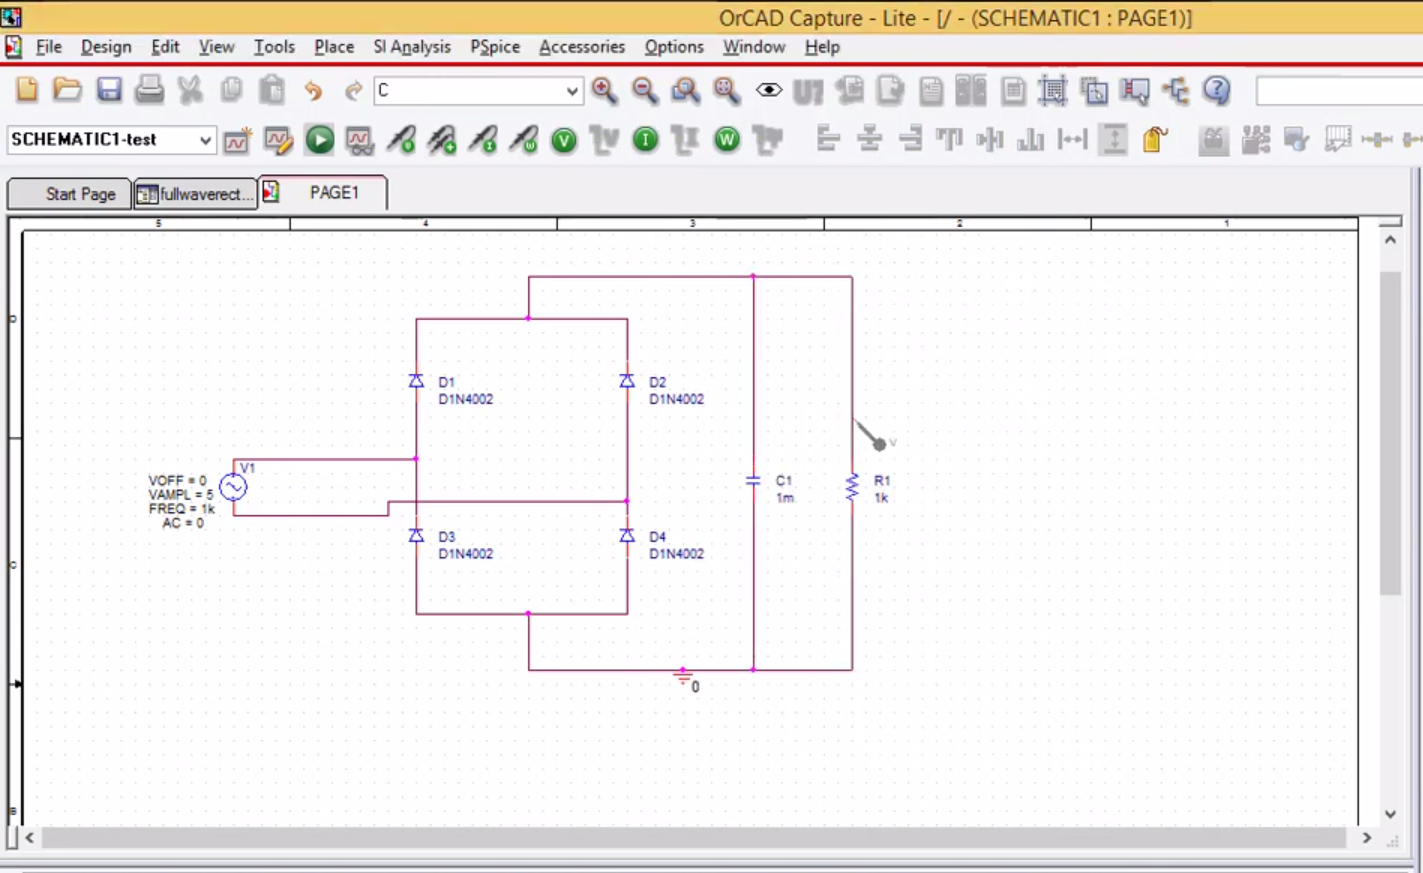Open the File menu
The image size is (1423, 873).
click(x=49, y=47)
